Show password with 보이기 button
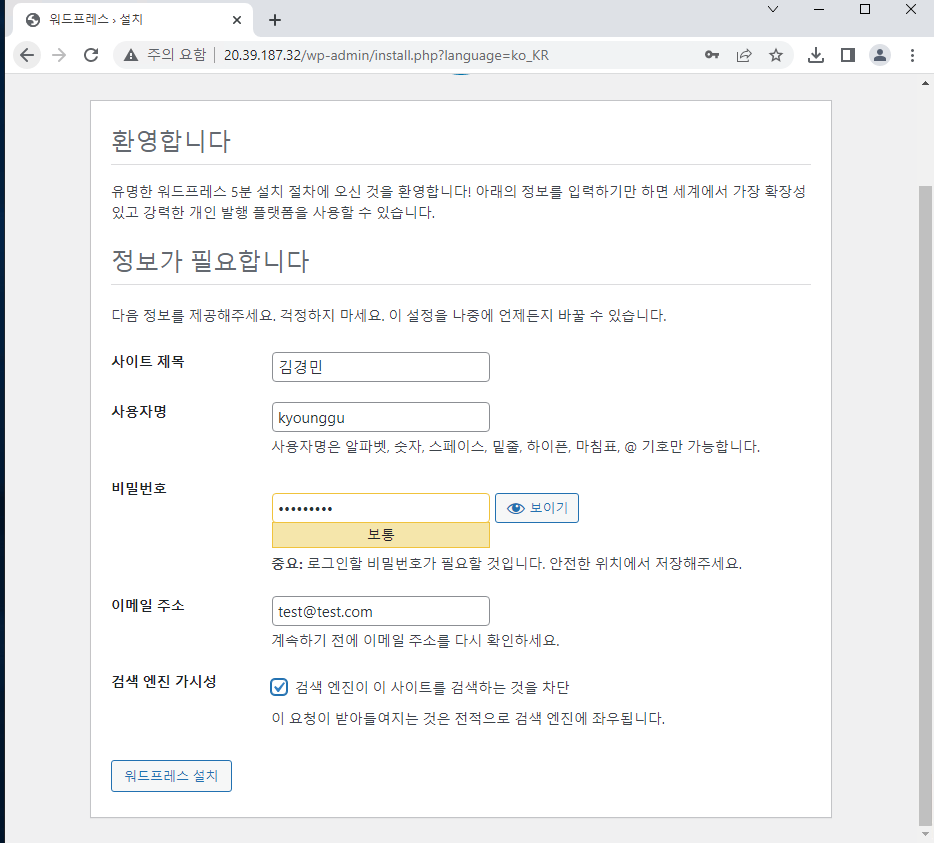Viewport: 934px width, 843px height. click(537, 508)
